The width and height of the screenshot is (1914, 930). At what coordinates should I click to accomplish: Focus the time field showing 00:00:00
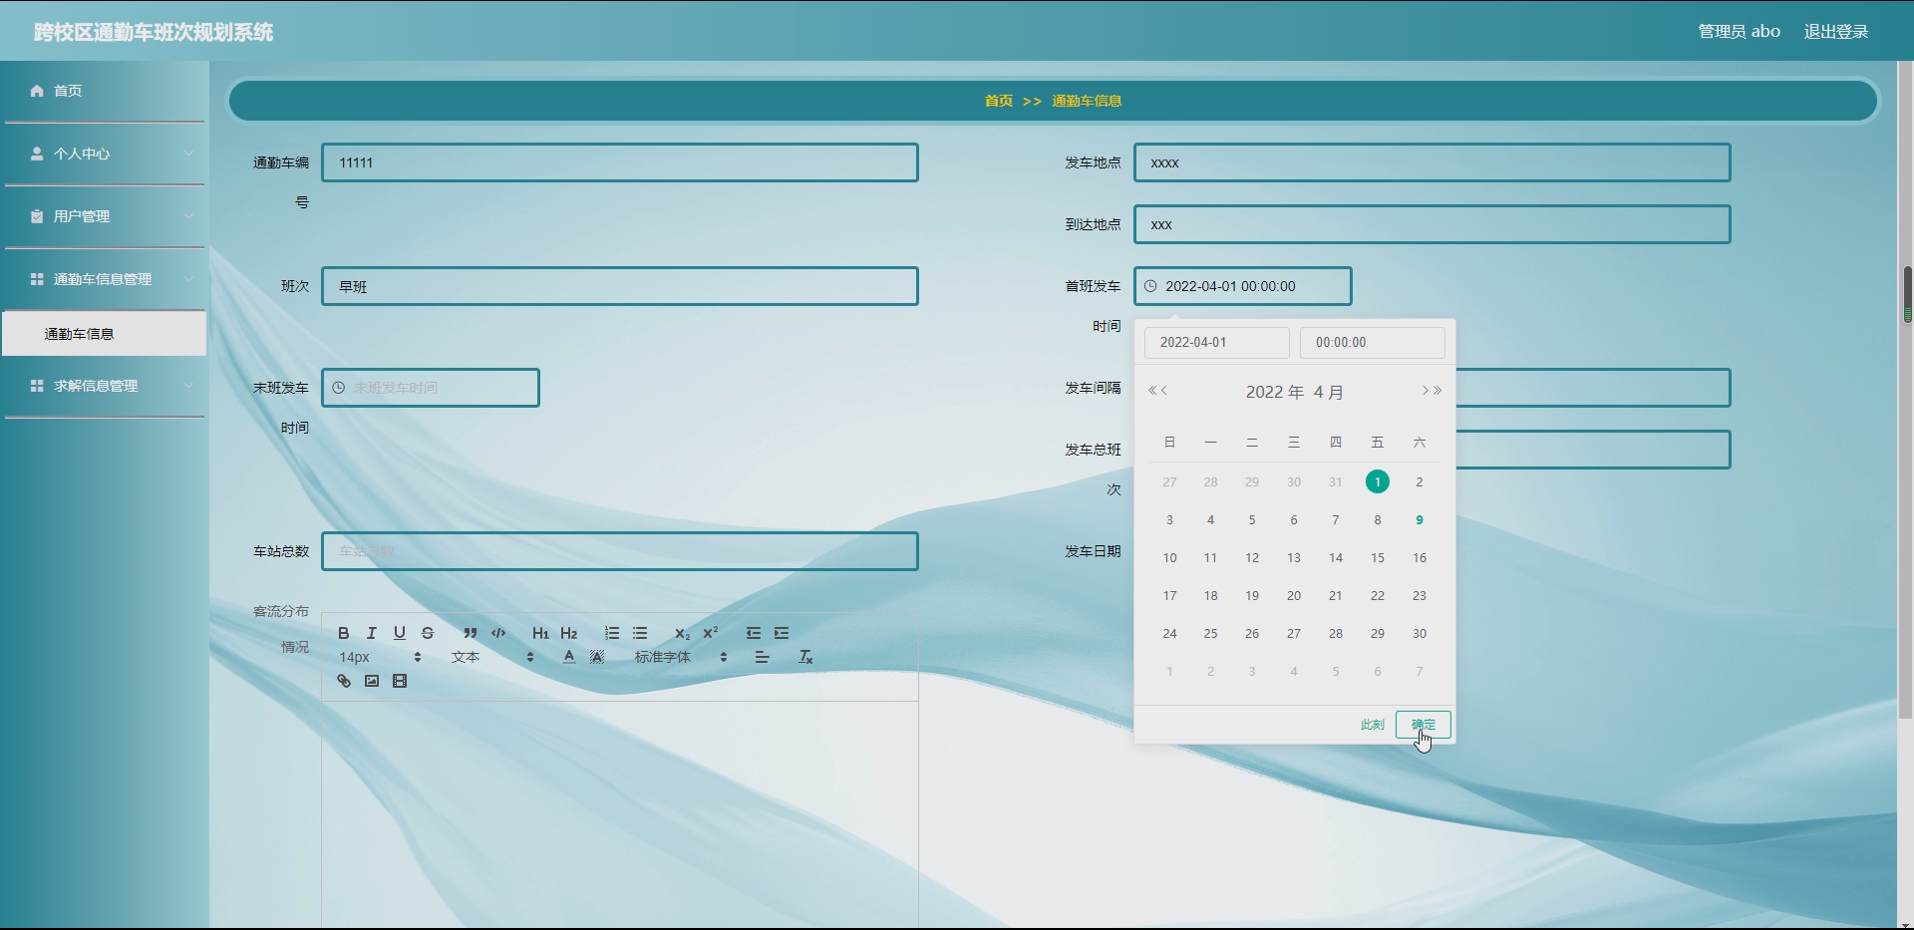click(1372, 342)
